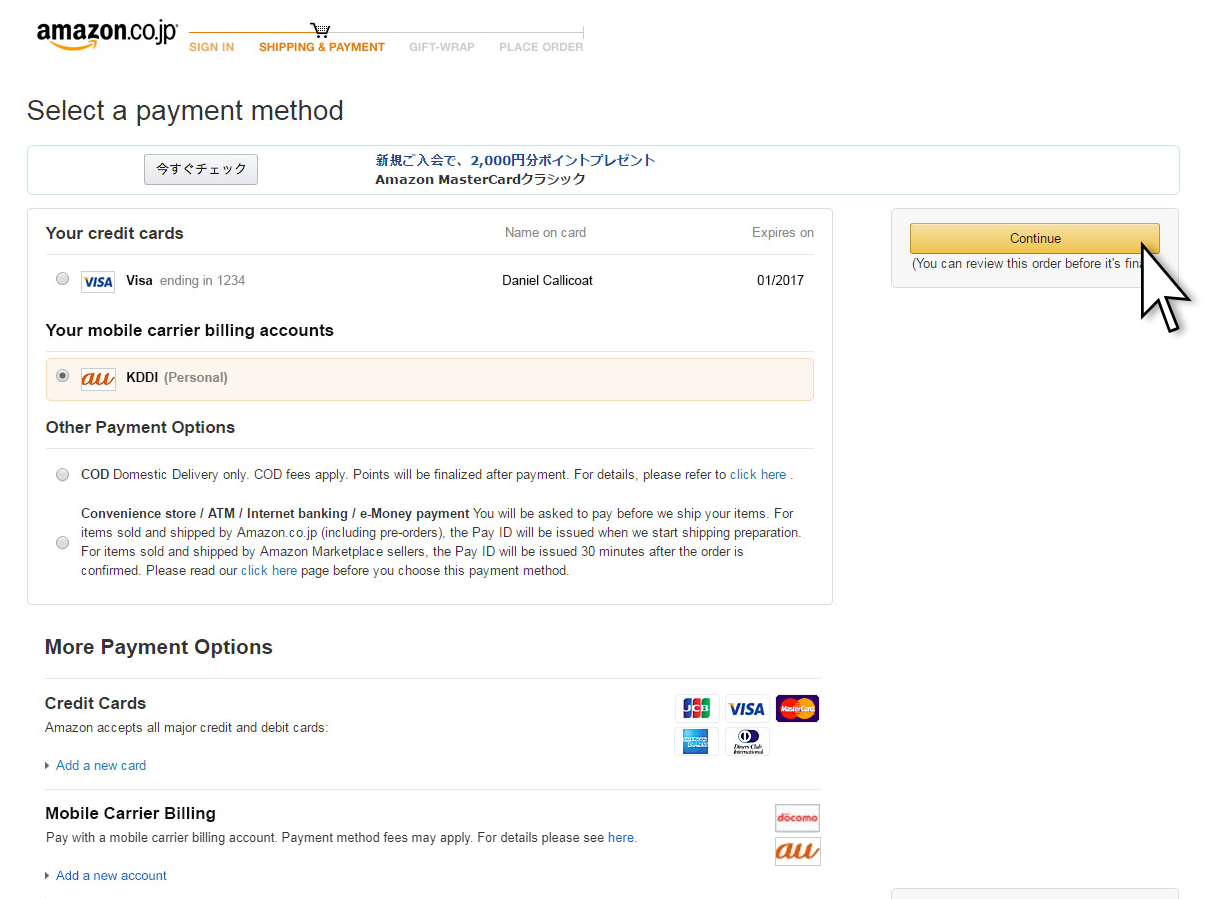Viewport: 1205px width, 899px height.
Task: Select the Visa ending in 1234 radio button
Action: point(63,279)
